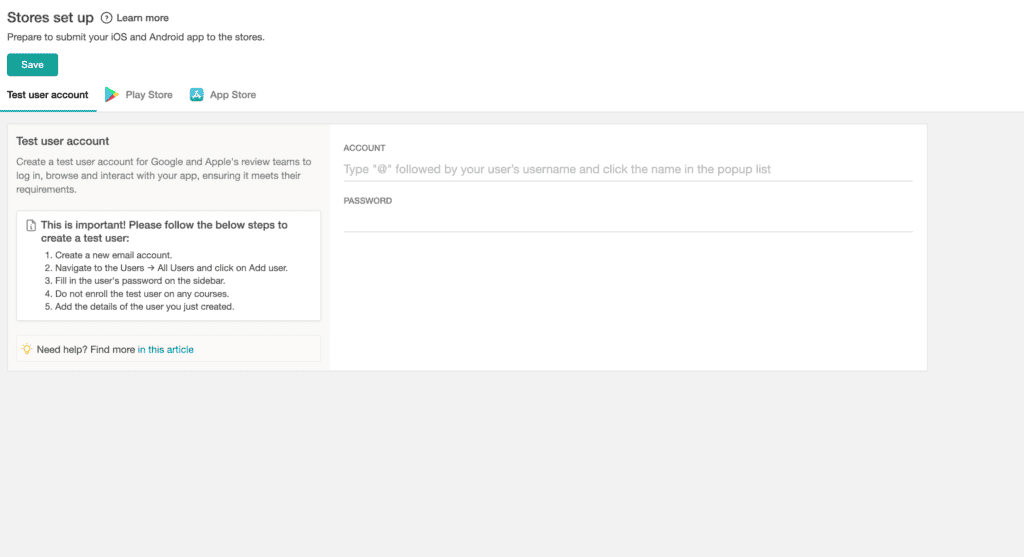Screen dimensions: 1024x557
Task: Click the PASSWORD field label
Action: coord(367,200)
